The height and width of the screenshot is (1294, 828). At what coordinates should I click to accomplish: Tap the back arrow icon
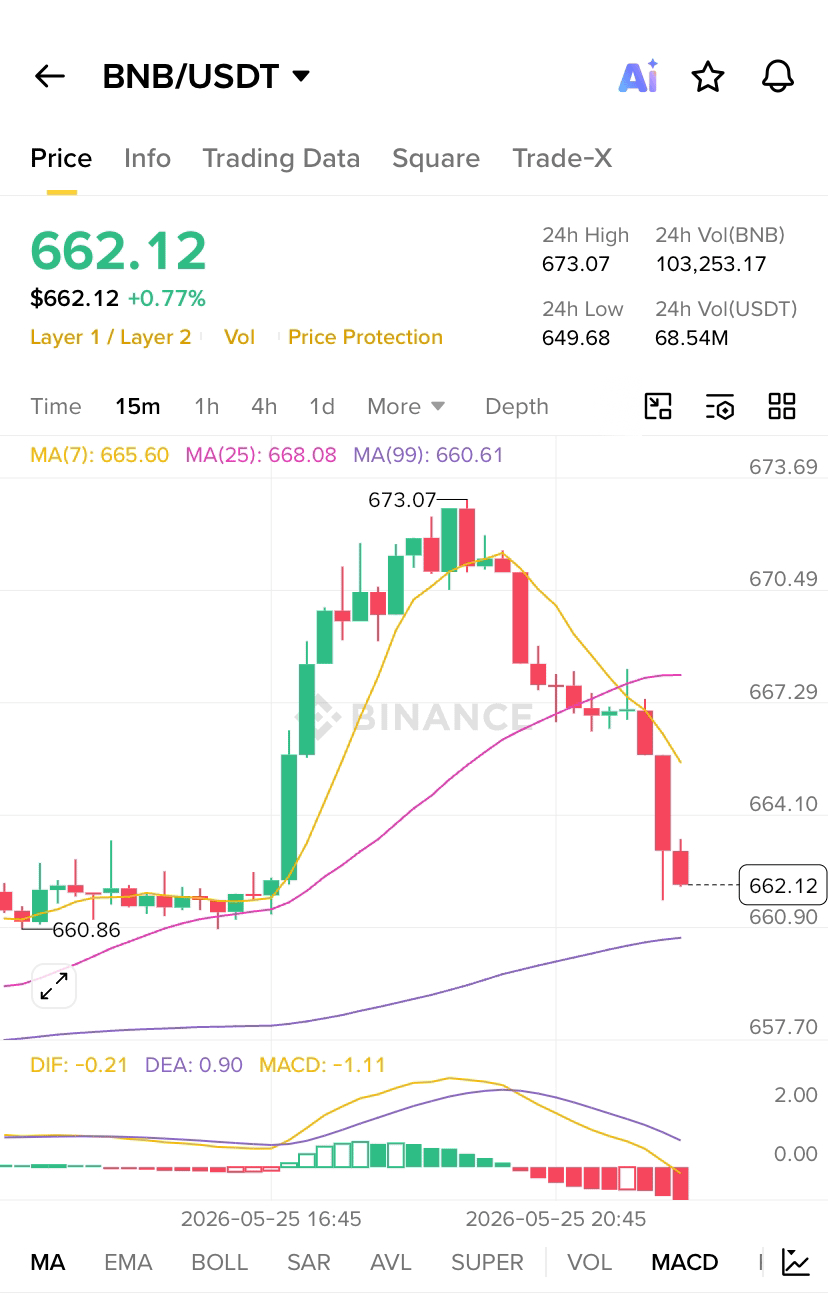(x=49, y=76)
